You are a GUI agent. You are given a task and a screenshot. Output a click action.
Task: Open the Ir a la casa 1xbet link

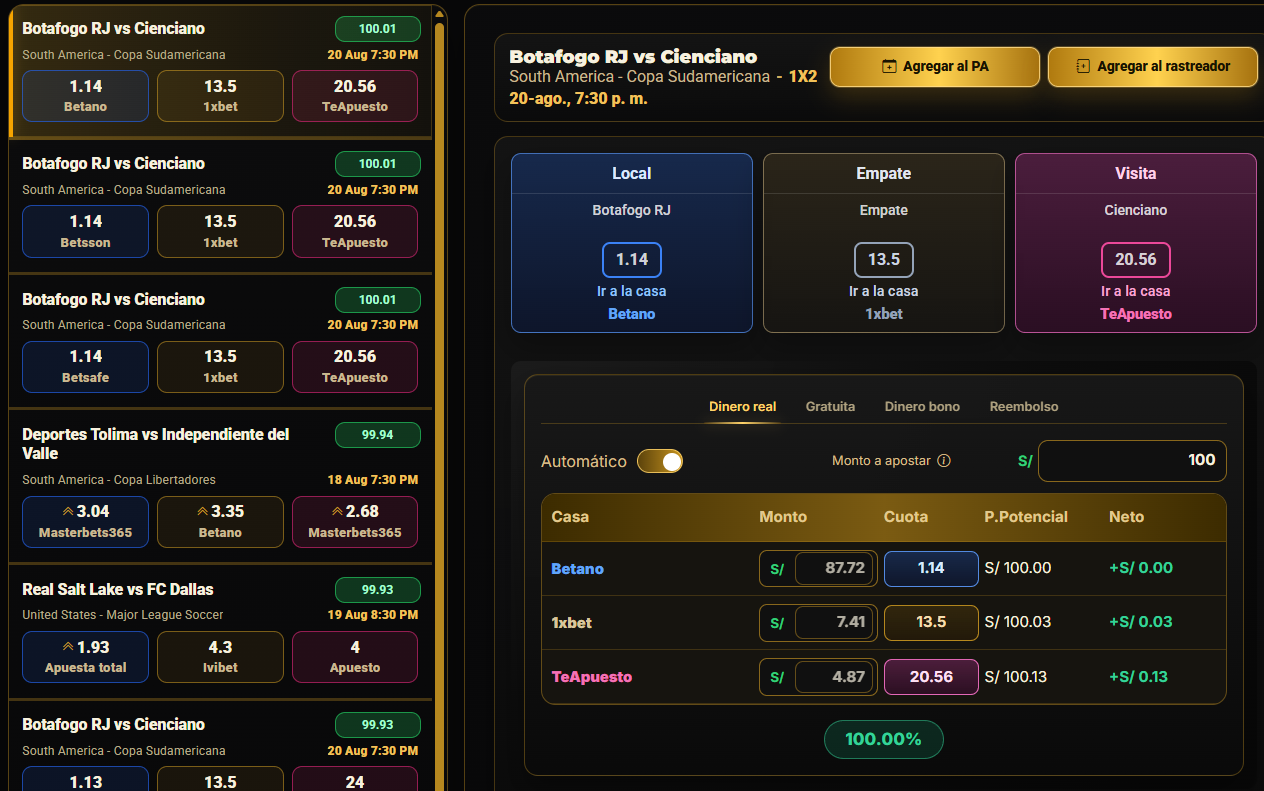884,302
